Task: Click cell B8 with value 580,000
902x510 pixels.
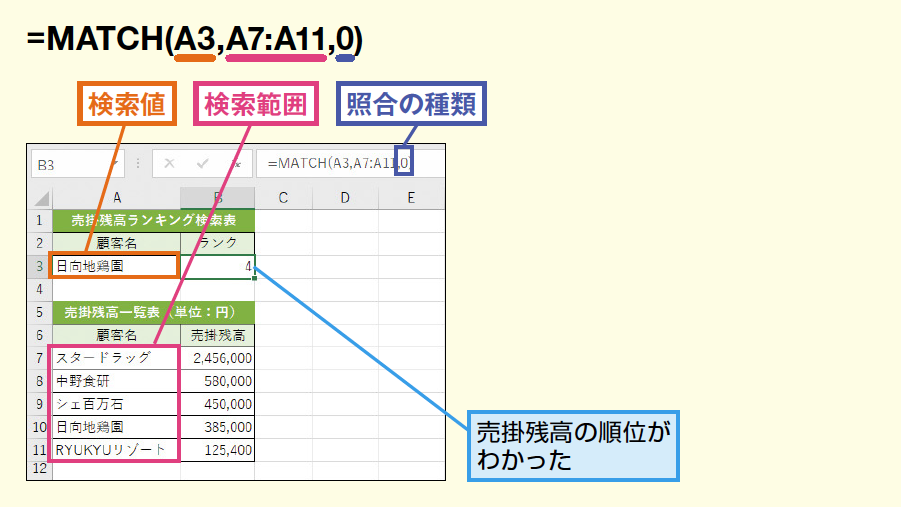Action: (218, 380)
